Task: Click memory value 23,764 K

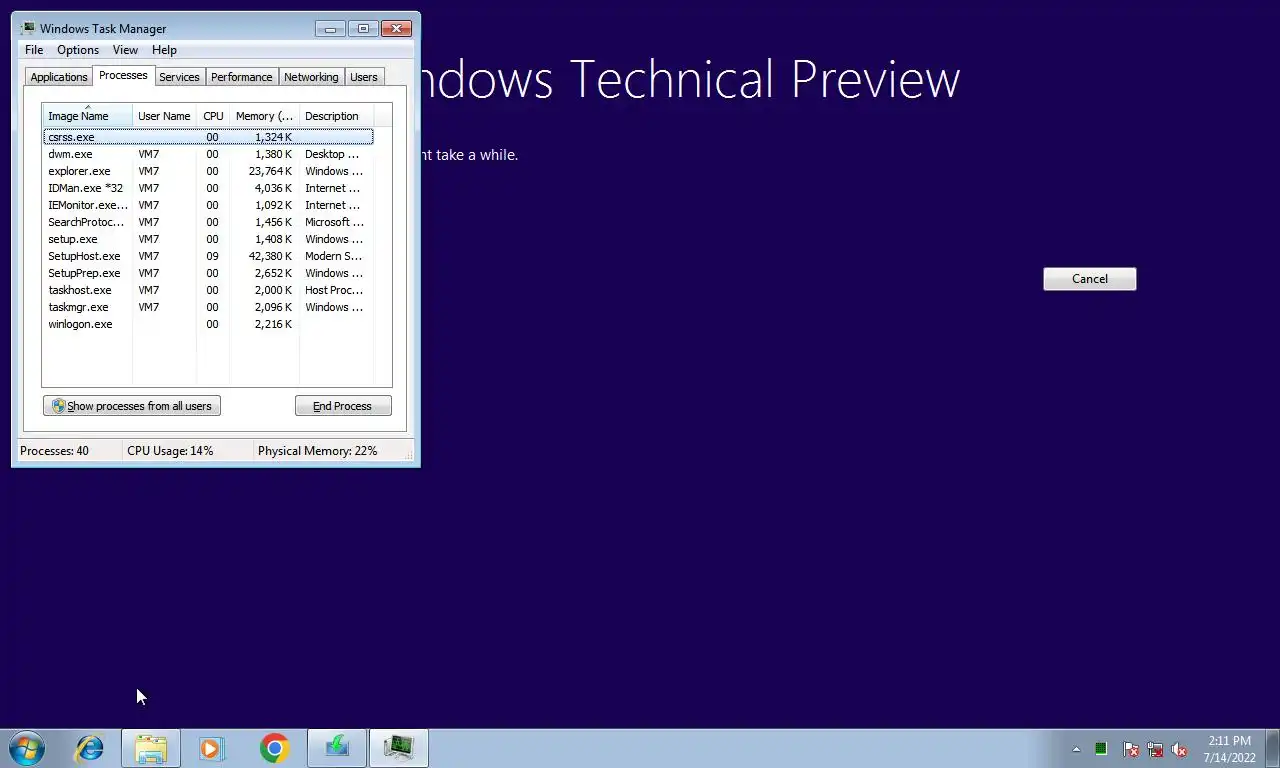Action: click(x=270, y=171)
